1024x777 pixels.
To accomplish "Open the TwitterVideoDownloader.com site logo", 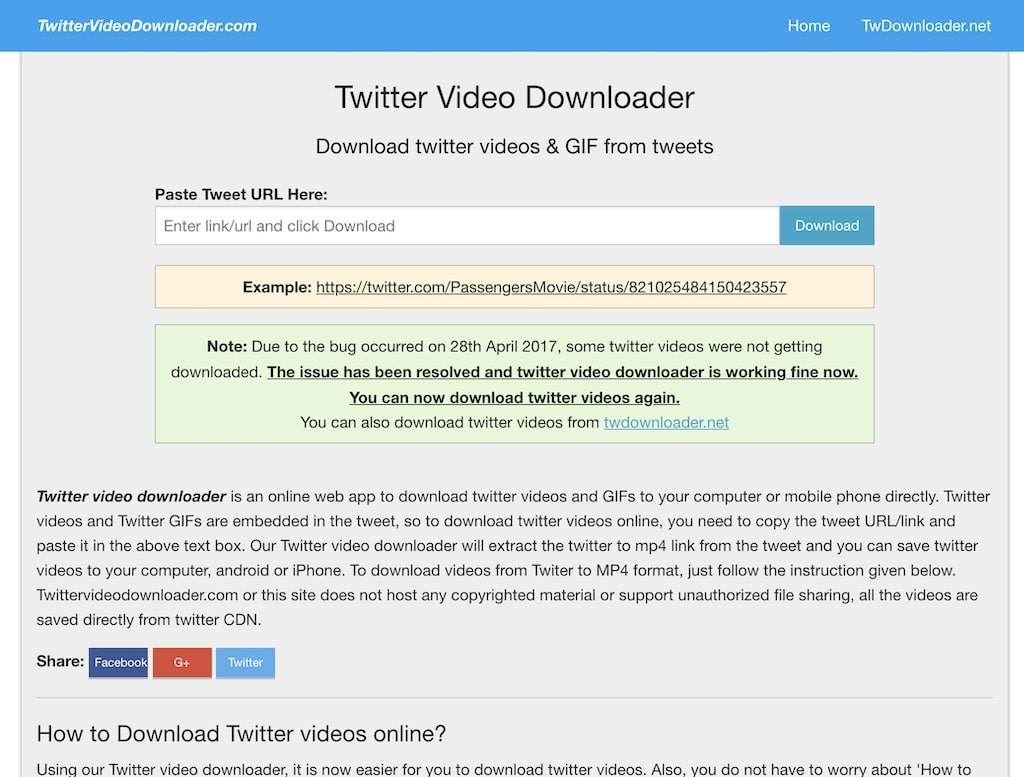I will point(147,26).
